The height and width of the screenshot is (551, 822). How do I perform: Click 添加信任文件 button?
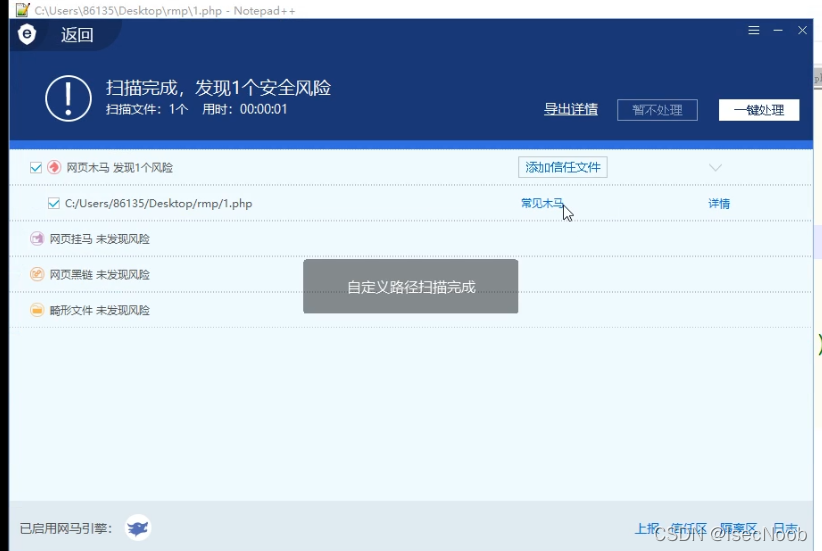pyautogui.click(x=563, y=167)
